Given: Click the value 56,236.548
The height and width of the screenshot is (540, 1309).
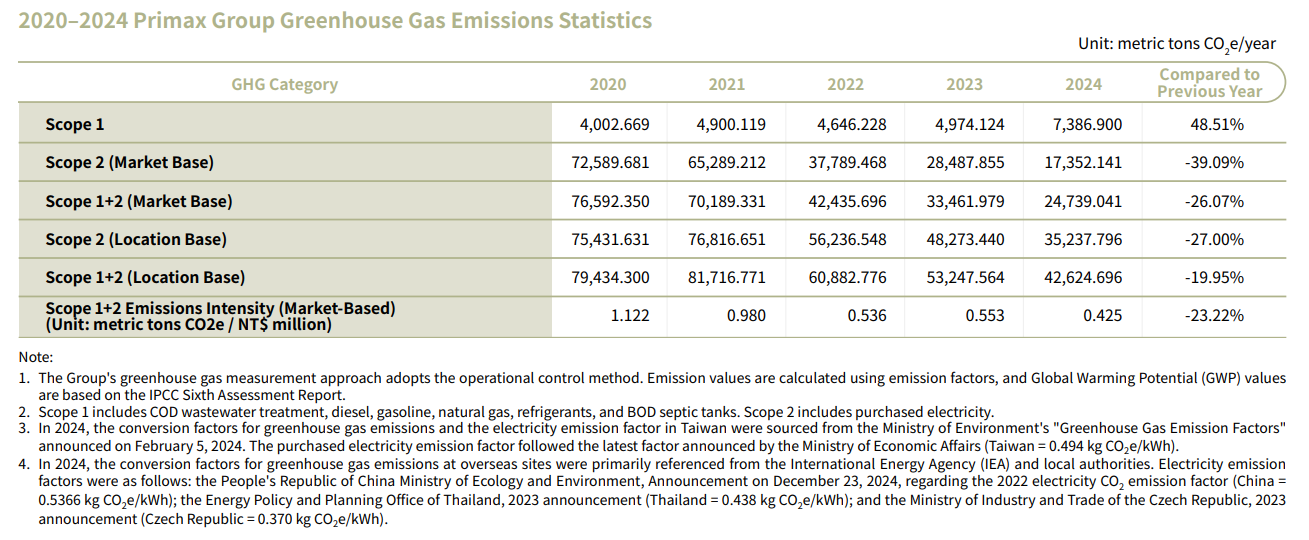Looking at the screenshot, I should coord(847,239).
